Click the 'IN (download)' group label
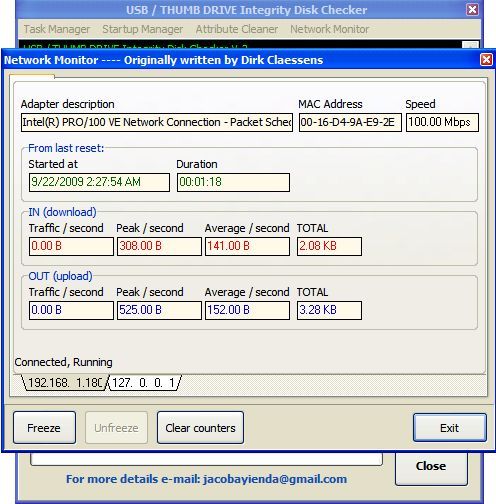Viewport: 496px width, 504px height. coord(62,212)
